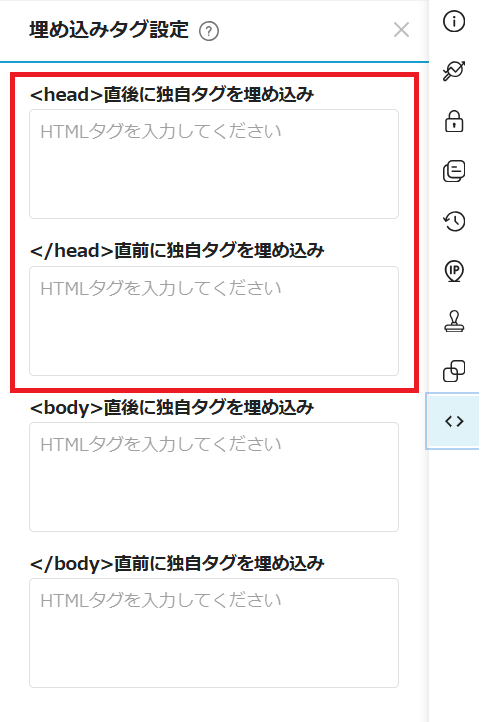
Task: Focus the <head>直後 HTML tag textarea
Action: click(214, 164)
